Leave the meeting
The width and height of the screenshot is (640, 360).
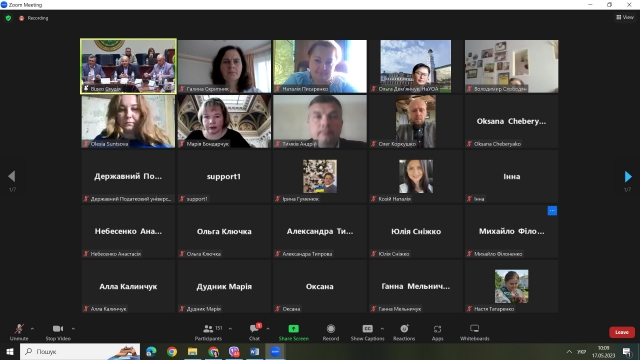click(622, 332)
